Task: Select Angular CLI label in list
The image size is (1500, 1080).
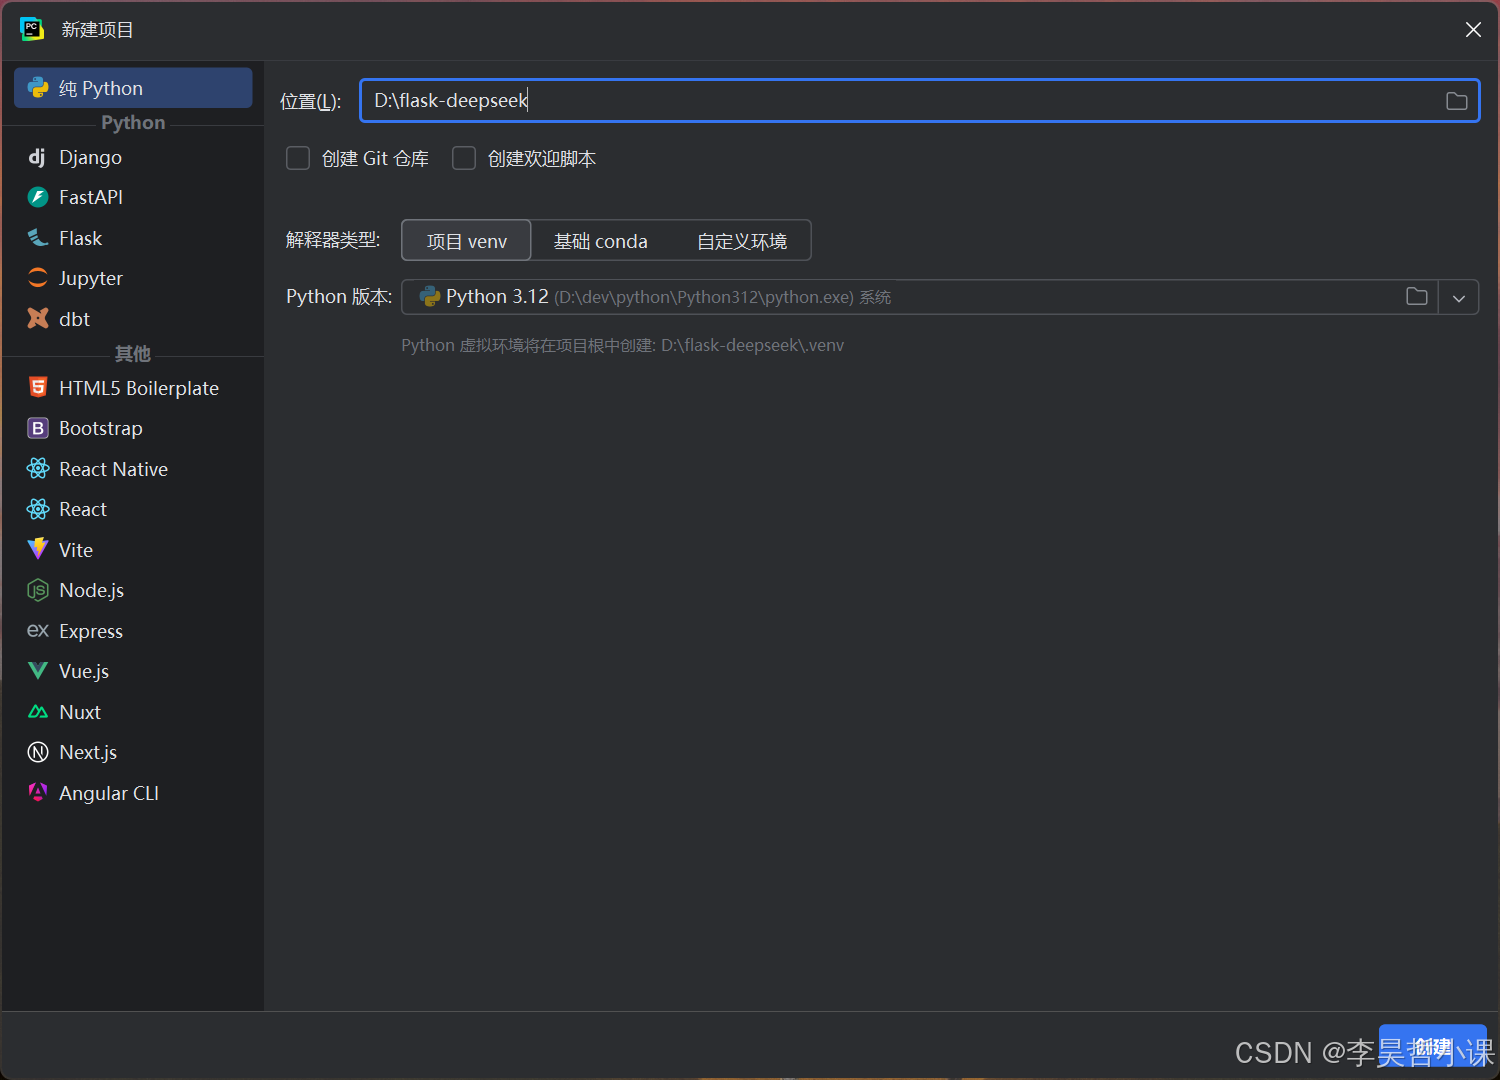Action: 109,793
